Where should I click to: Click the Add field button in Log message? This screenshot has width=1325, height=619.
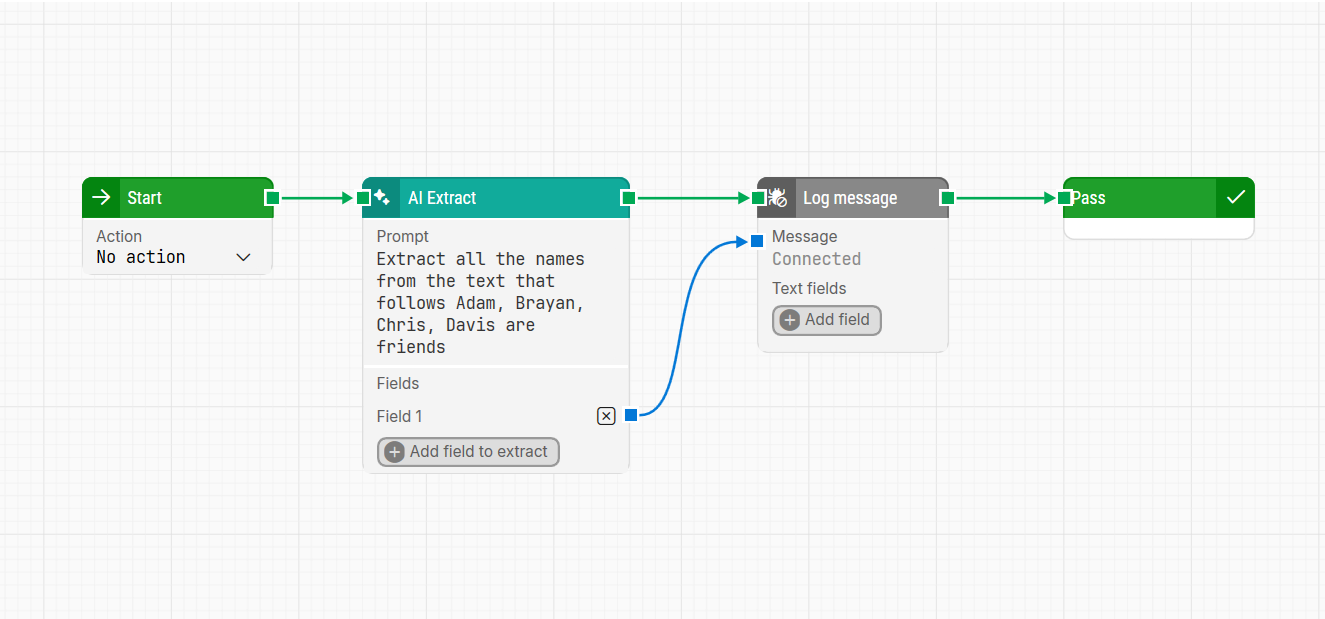click(x=827, y=320)
